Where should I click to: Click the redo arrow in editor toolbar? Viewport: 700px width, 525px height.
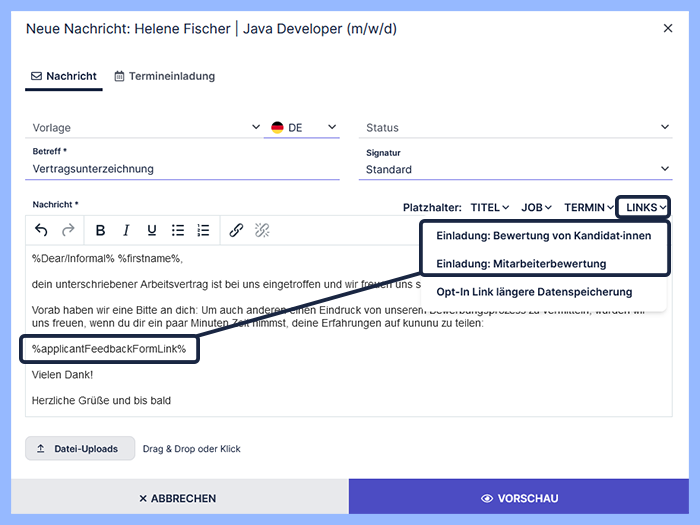[68, 230]
